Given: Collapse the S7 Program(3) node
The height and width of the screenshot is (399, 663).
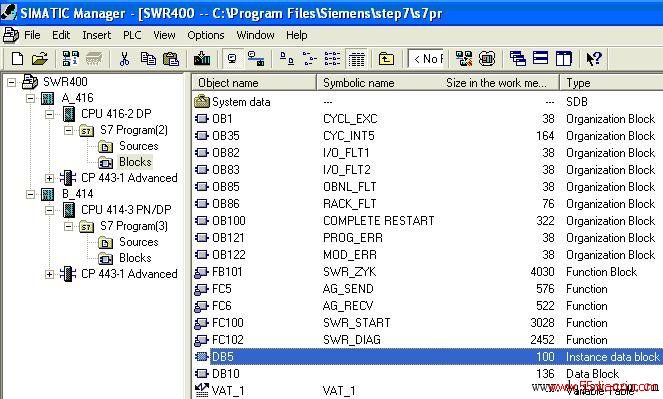Looking at the screenshot, I should pos(68,227).
